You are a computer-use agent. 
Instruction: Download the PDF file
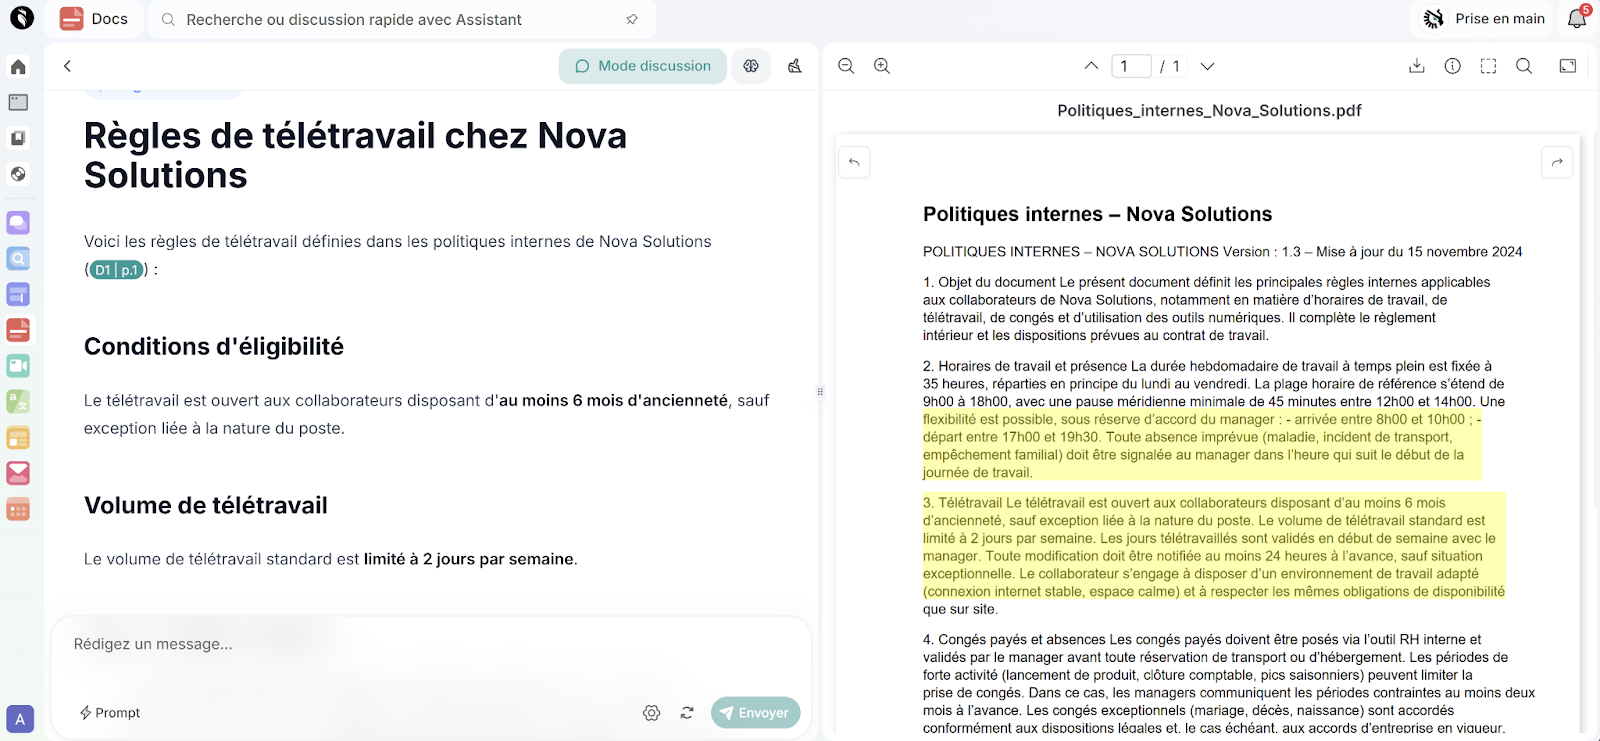(x=1416, y=66)
